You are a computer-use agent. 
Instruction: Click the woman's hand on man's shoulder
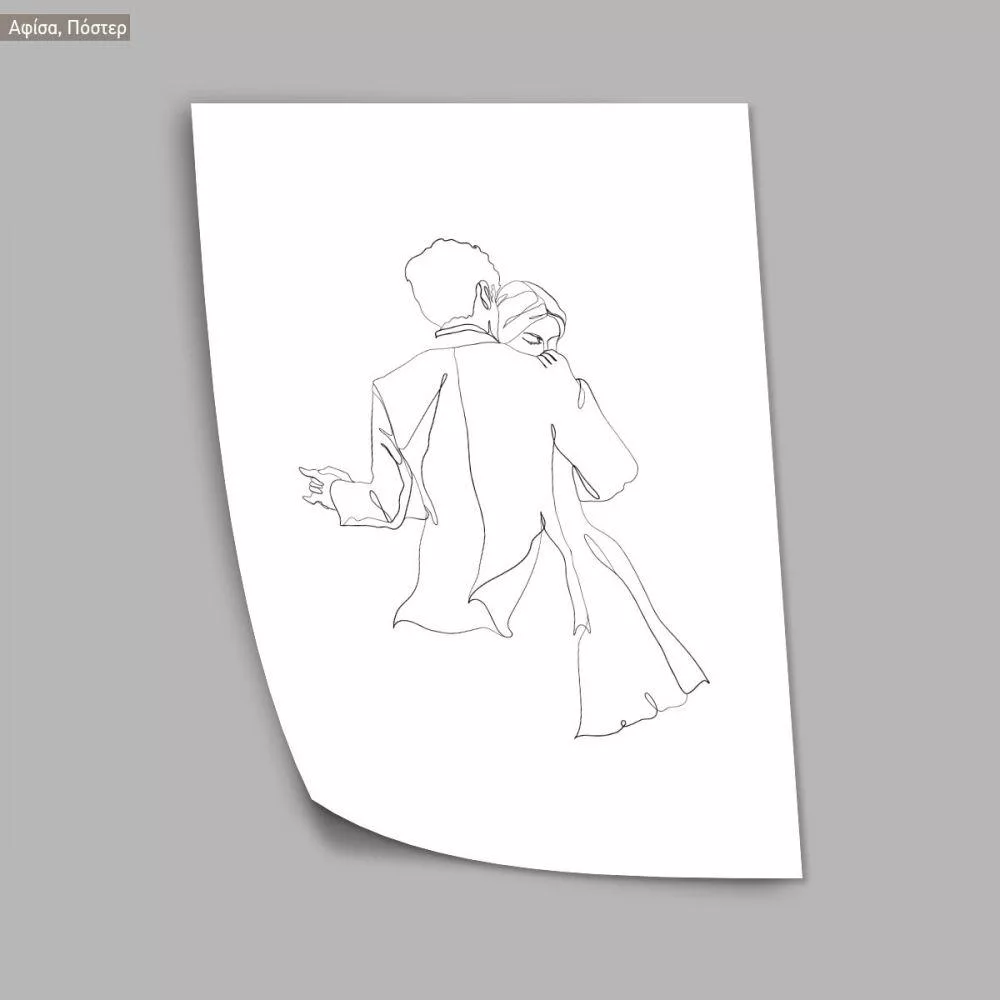click(x=548, y=358)
